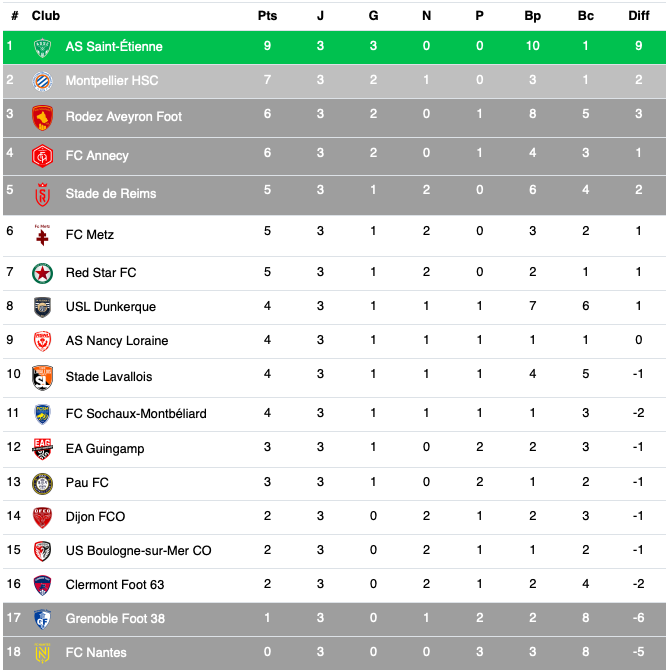Click the Club column header
669x671 pixels.
pyautogui.click(x=45, y=16)
